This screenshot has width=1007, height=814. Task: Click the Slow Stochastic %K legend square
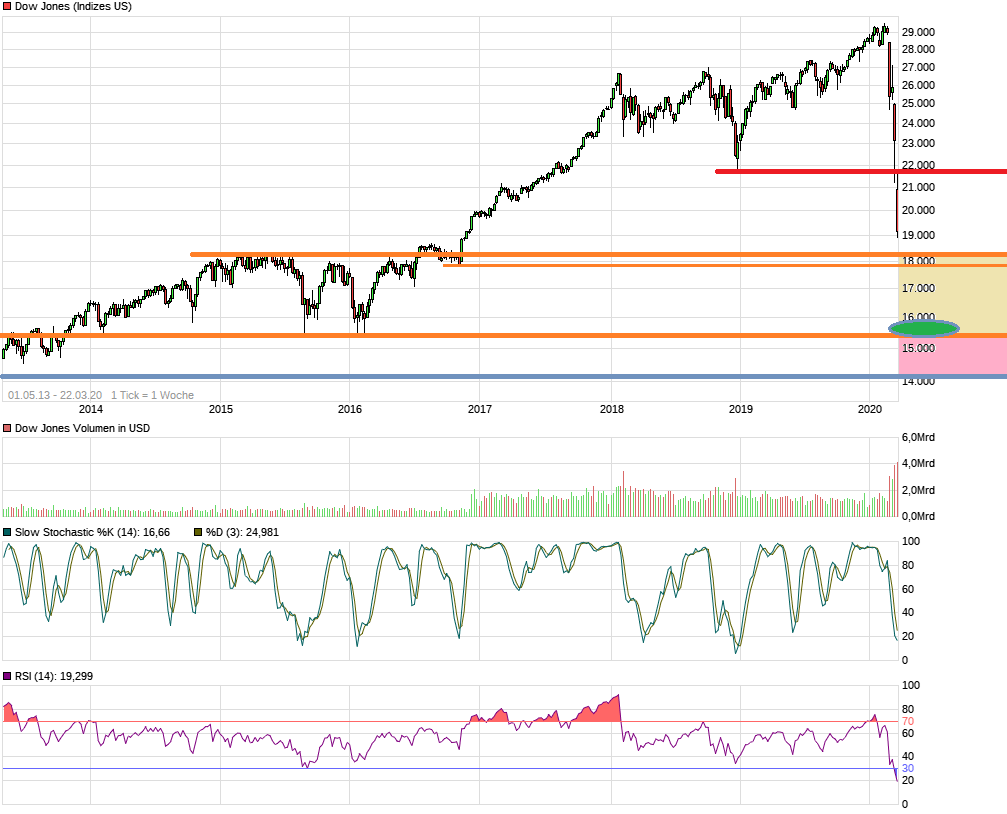tap(7, 533)
